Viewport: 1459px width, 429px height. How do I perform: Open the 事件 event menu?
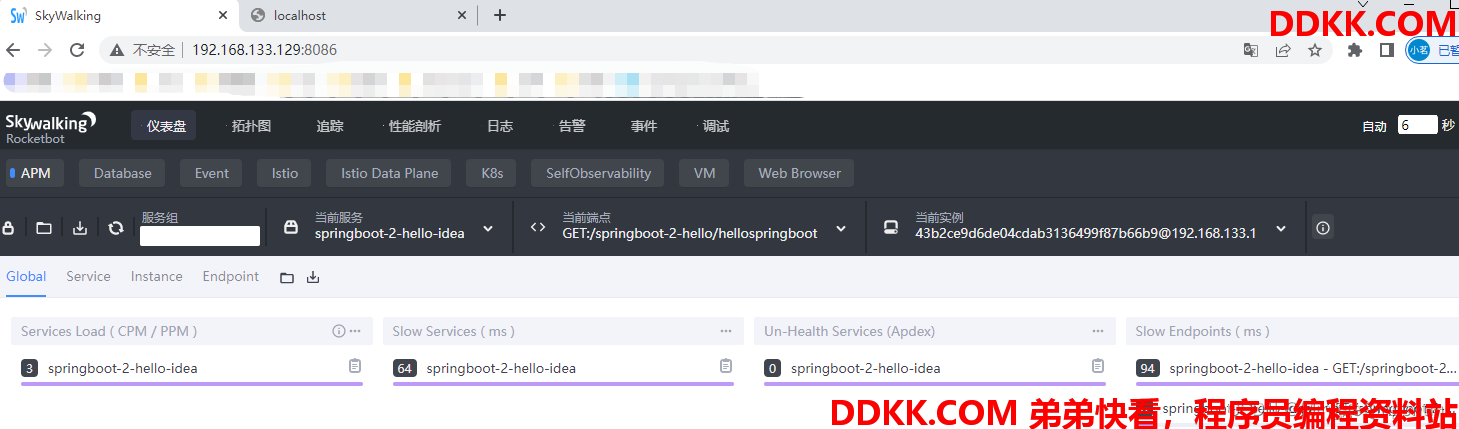click(643, 126)
